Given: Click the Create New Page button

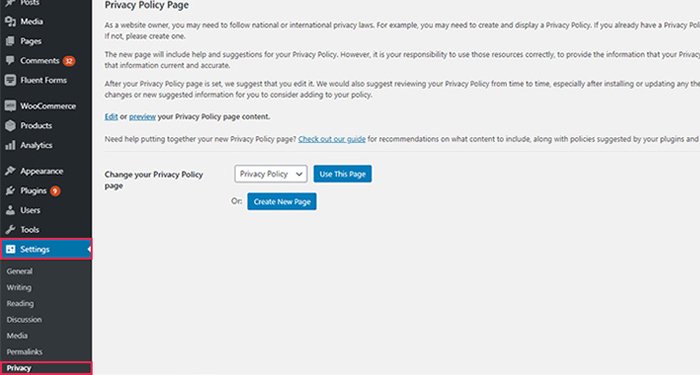Looking at the screenshot, I should pyautogui.click(x=282, y=201).
